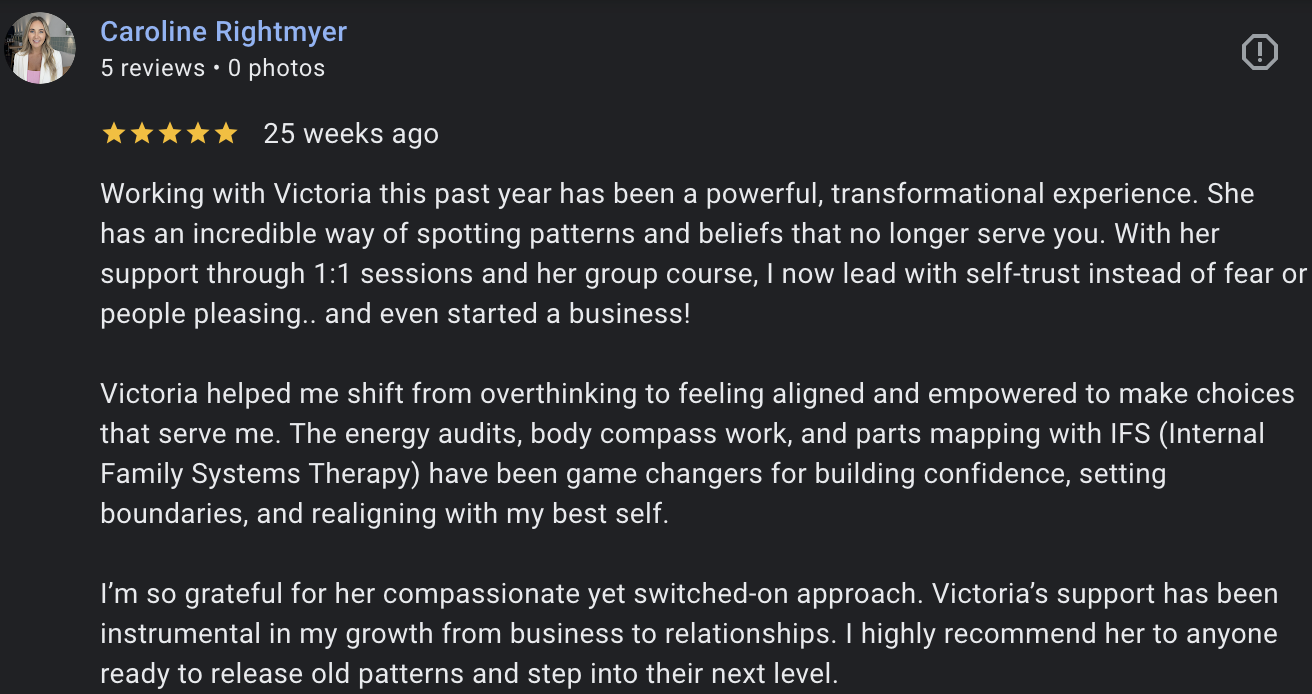Click the third gold rating star
Screen dimensions: 1312x694
(169, 133)
